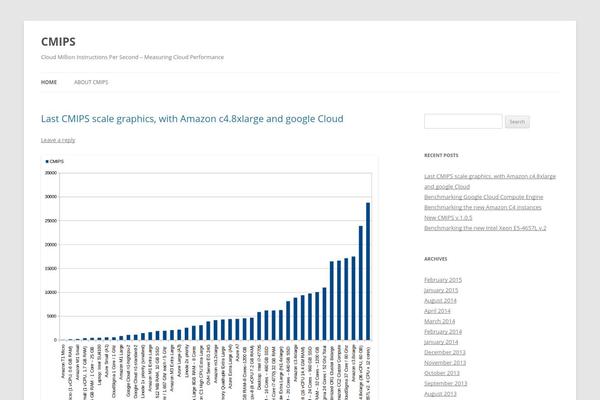Open the February 2014 archive

(443, 332)
